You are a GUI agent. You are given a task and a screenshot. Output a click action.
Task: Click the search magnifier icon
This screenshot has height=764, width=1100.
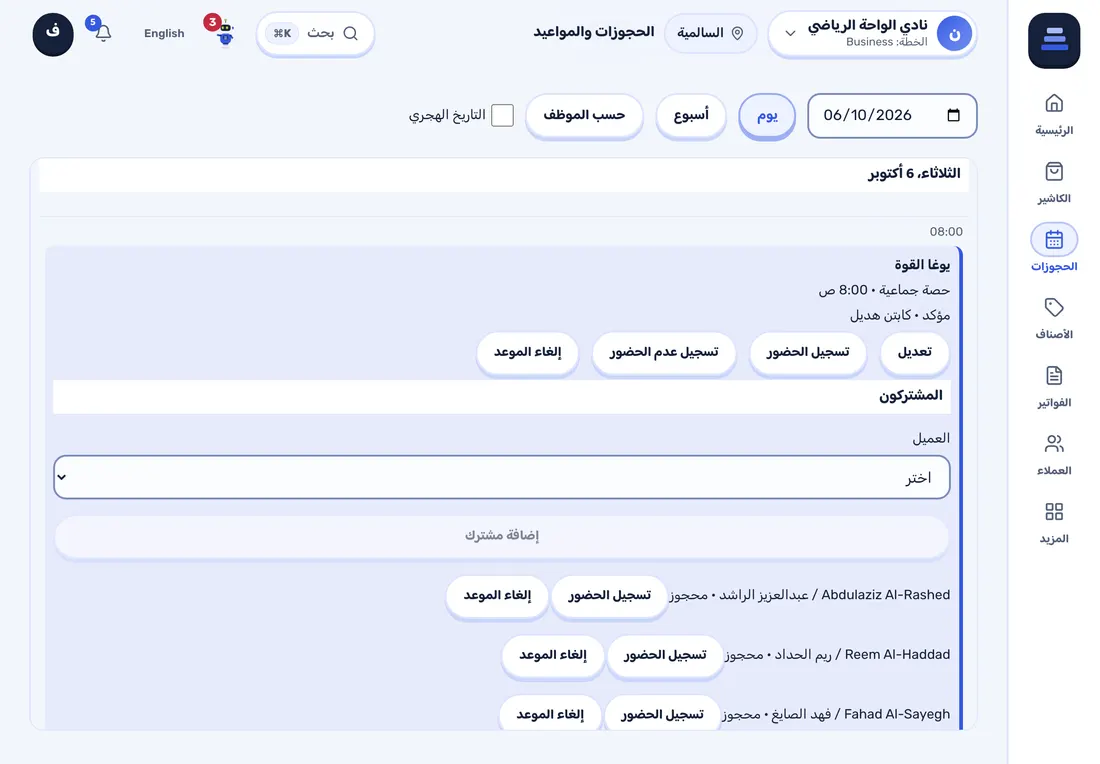pyautogui.click(x=351, y=33)
